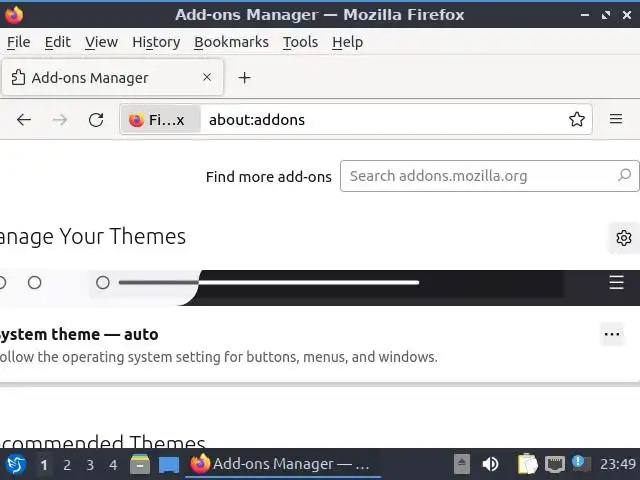640x480 pixels.
Task: Open the Help menu
Action: pos(347,42)
